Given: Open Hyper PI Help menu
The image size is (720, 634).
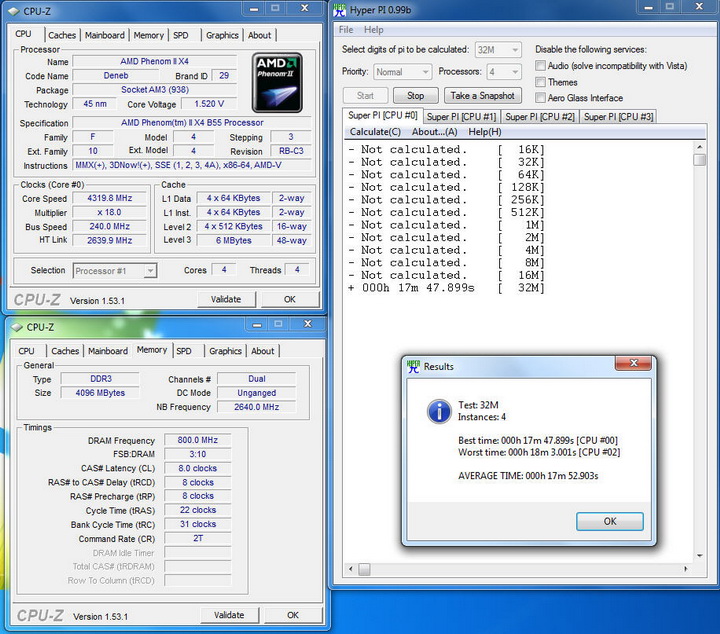Looking at the screenshot, I should tap(373, 30).
